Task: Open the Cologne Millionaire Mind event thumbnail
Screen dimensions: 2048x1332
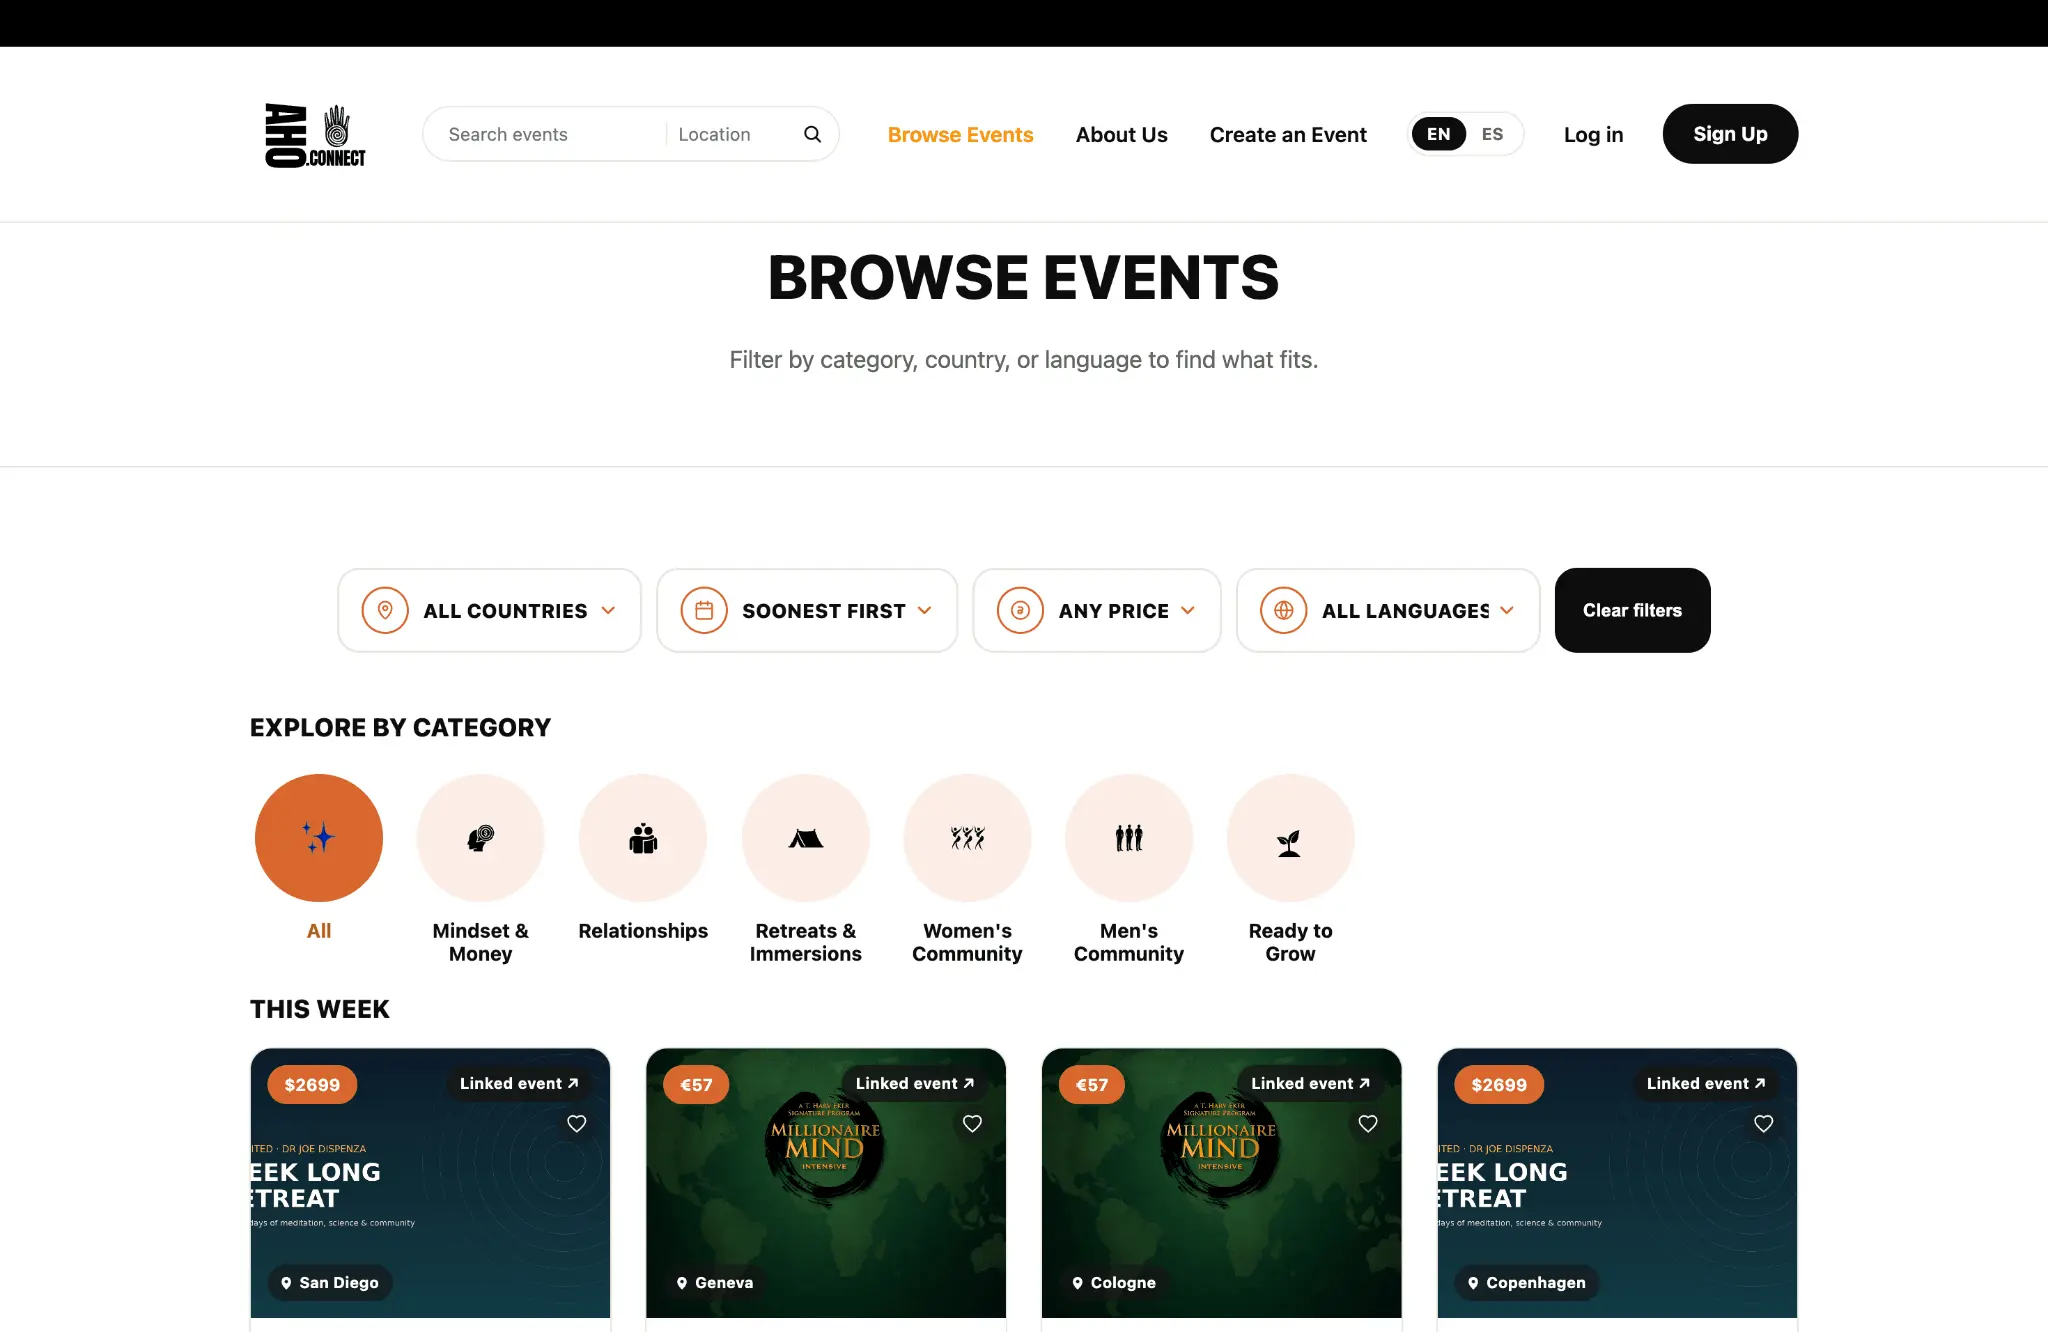Action: (1222, 1183)
